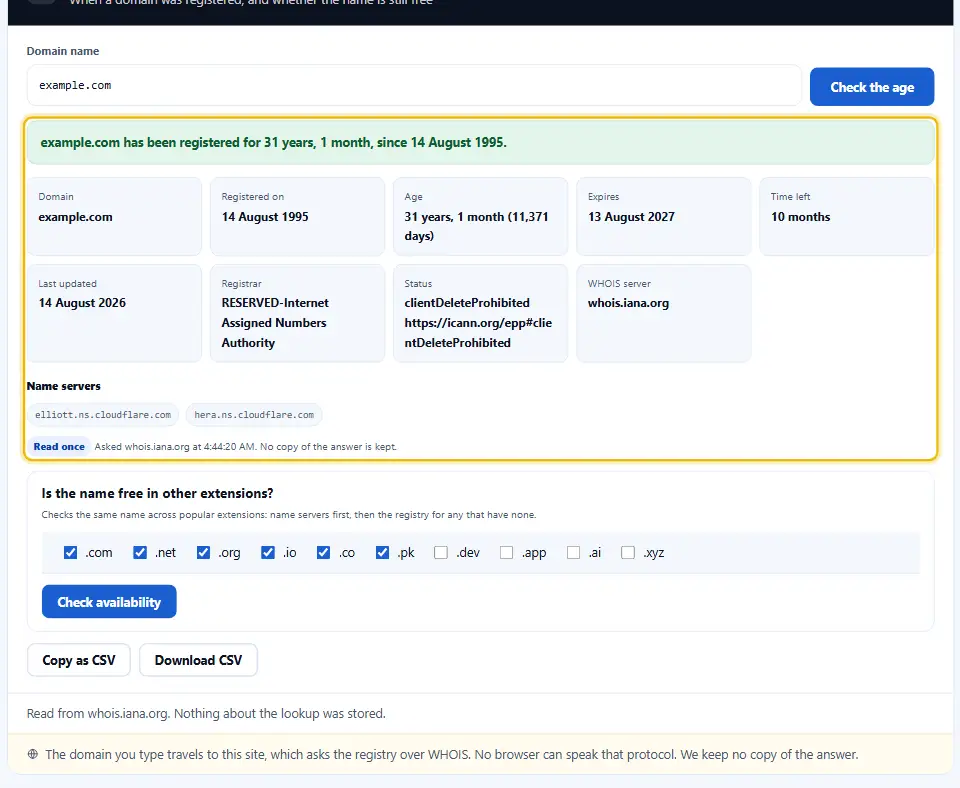Click the whois.iana.org WHOIS server value
The image size is (960, 788).
pos(628,302)
